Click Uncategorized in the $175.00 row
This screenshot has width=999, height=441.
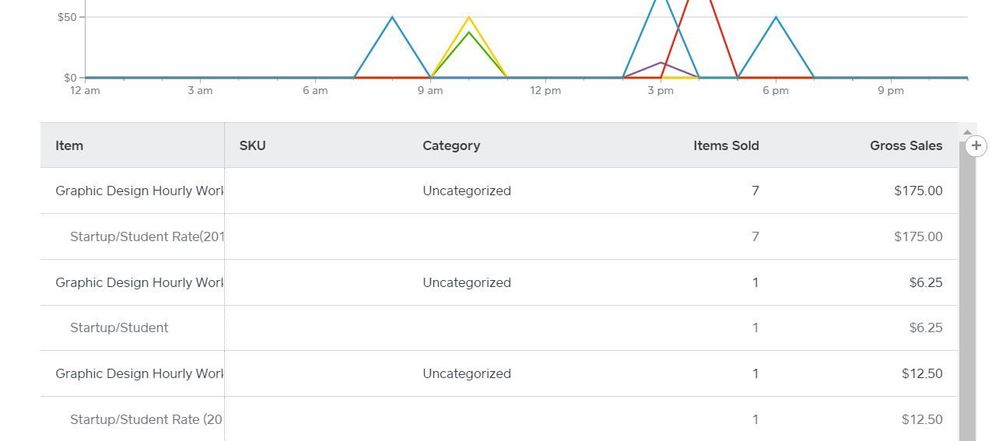[466, 191]
